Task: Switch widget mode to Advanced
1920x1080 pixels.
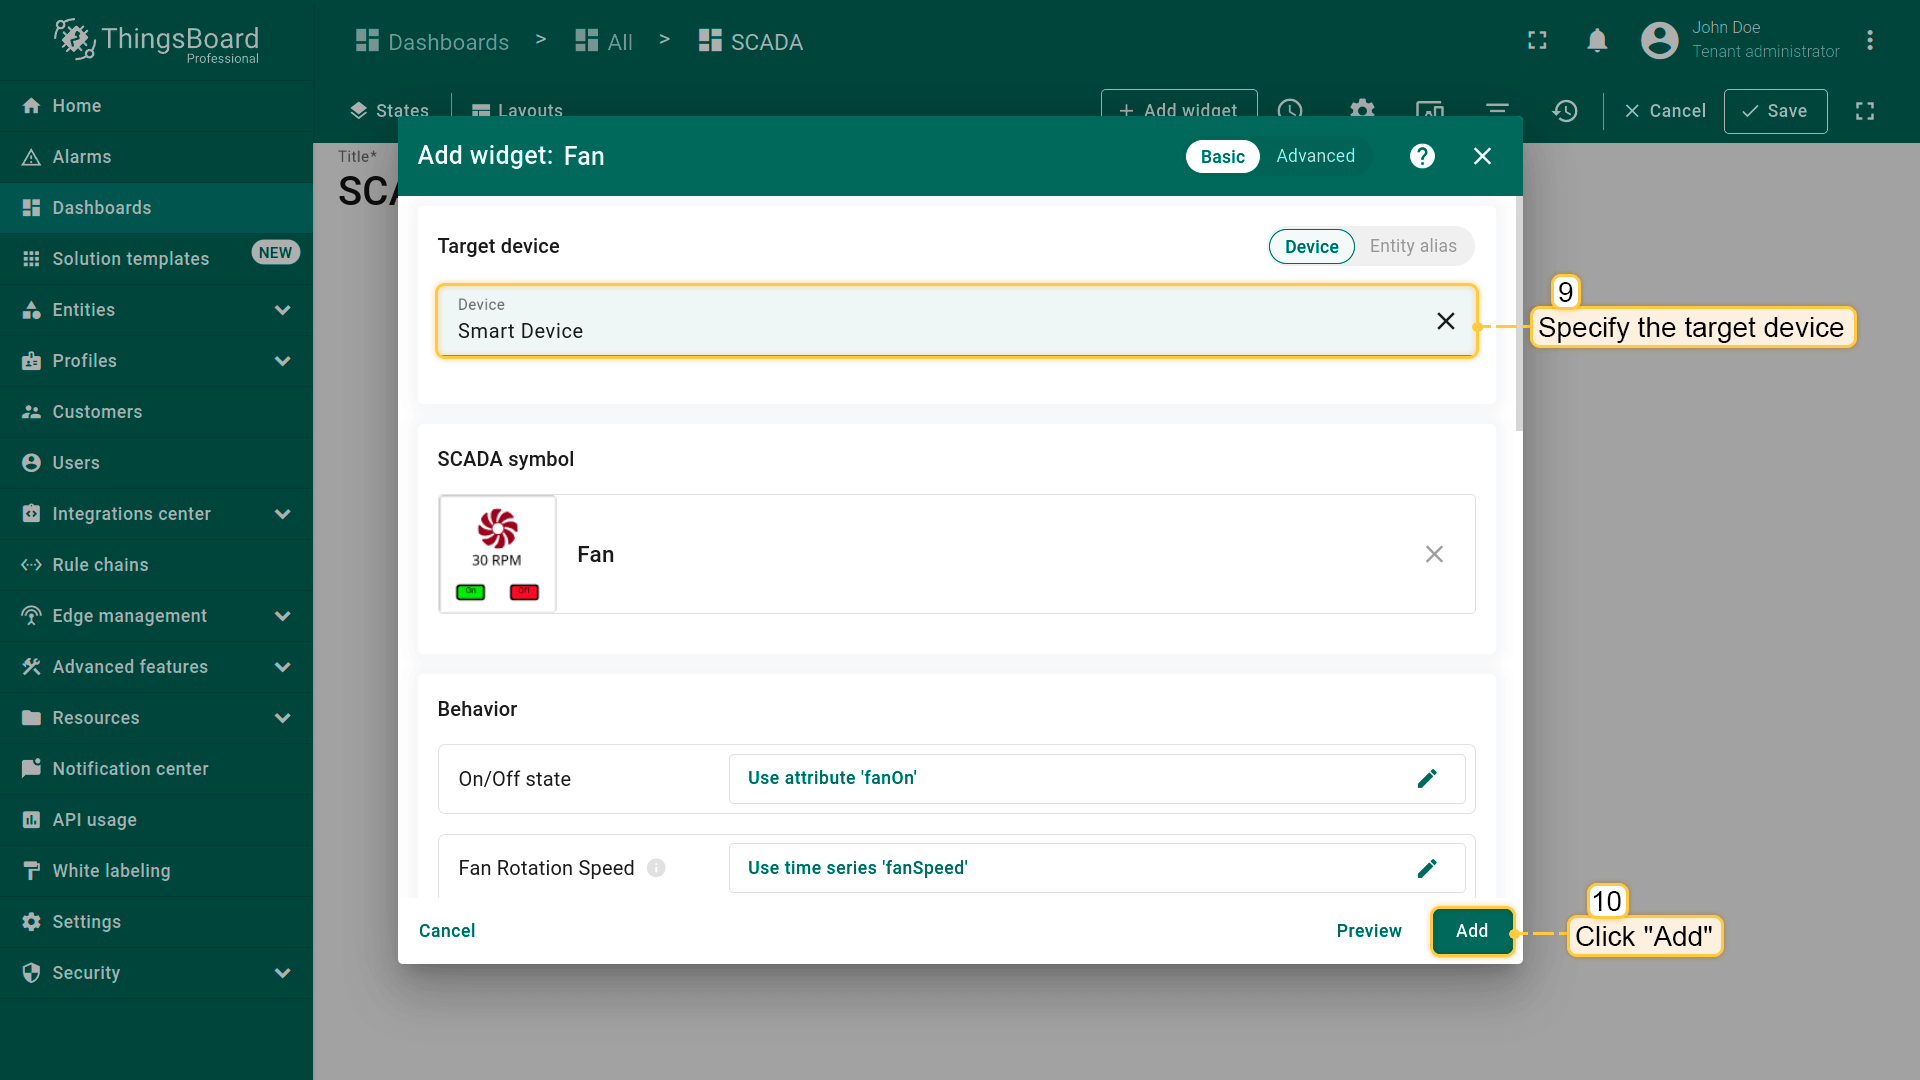Action: [1315, 156]
